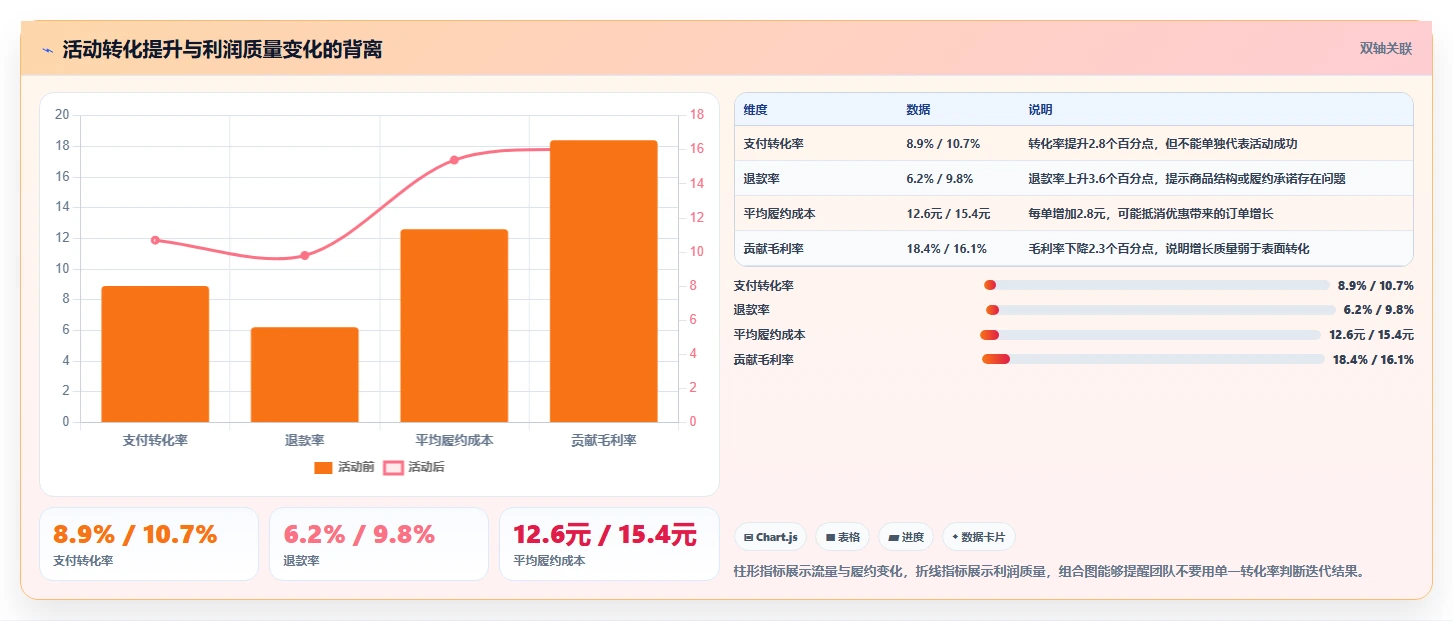The height and width of the screenshot is (621, 1453).
Task: Click the line point above 支付转化率 bar
Action: click(155, 240)
